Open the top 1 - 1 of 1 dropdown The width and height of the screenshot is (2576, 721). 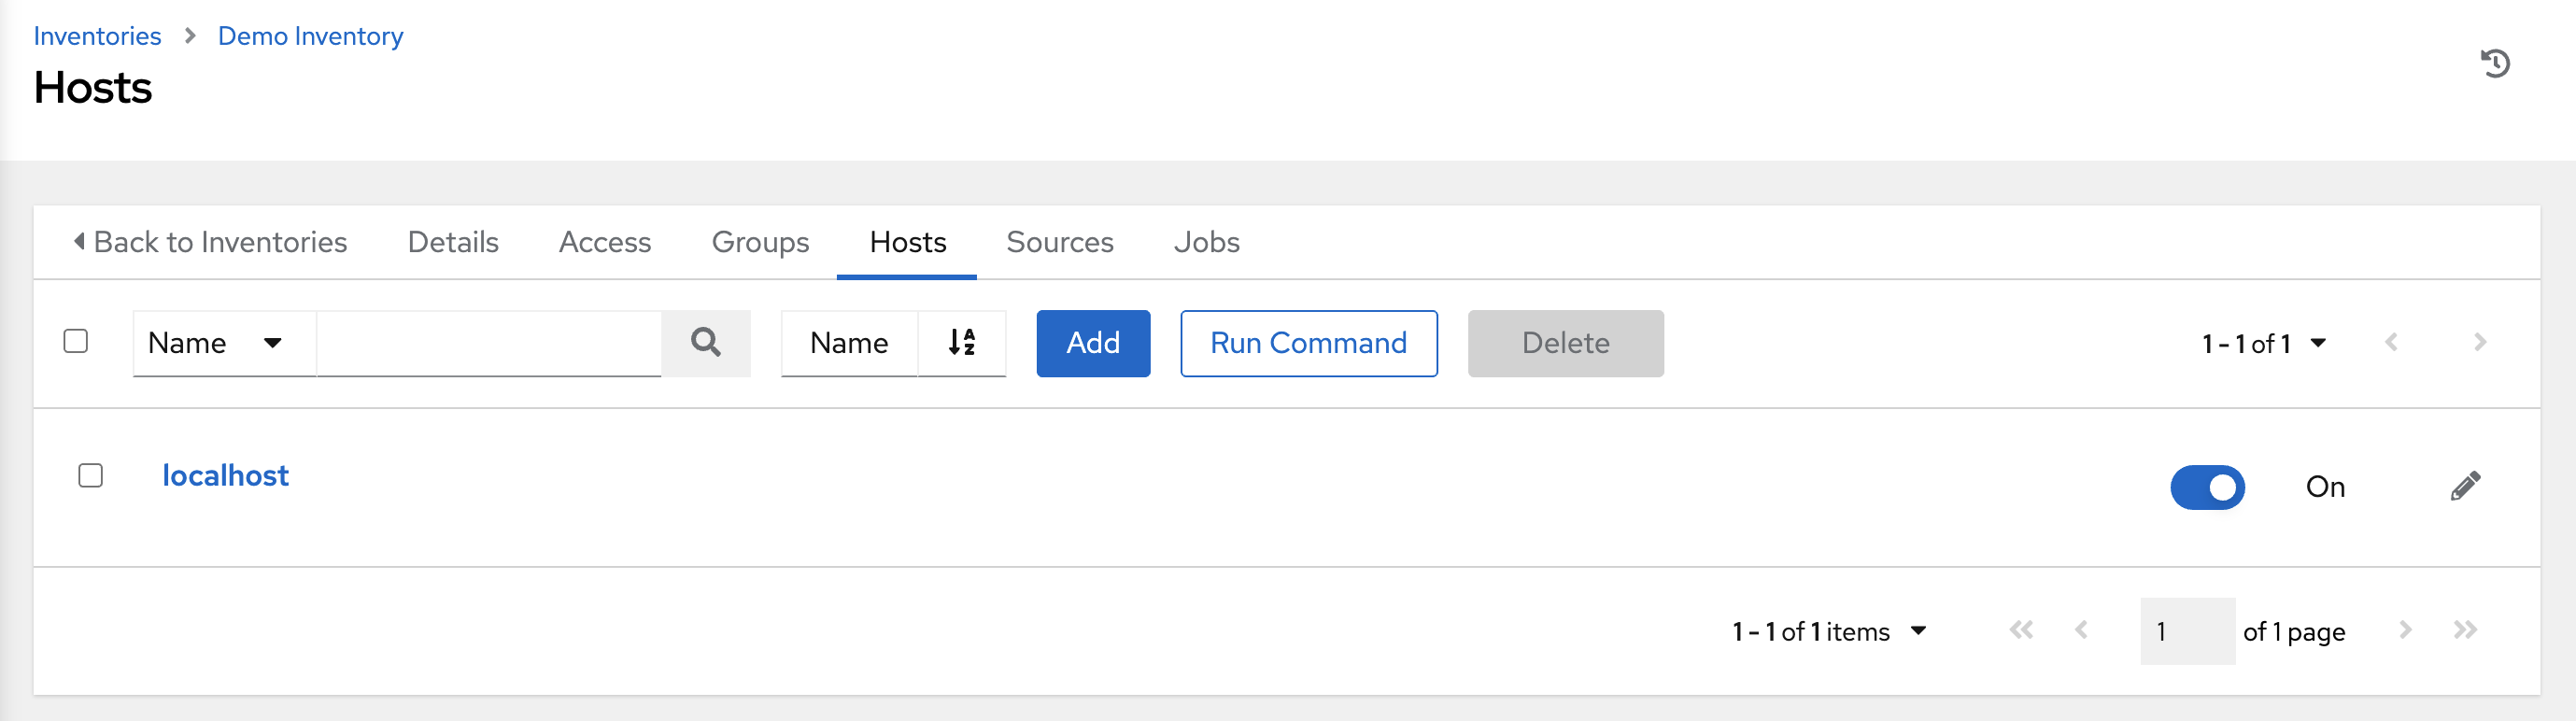point(2263,344)
